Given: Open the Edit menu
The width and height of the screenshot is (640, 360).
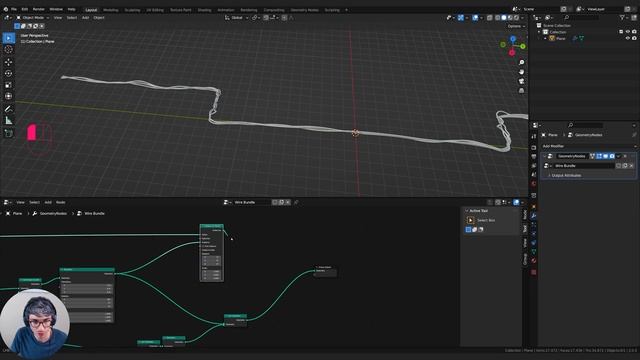Looking at the screenshot, I should [x=25, y=9].
